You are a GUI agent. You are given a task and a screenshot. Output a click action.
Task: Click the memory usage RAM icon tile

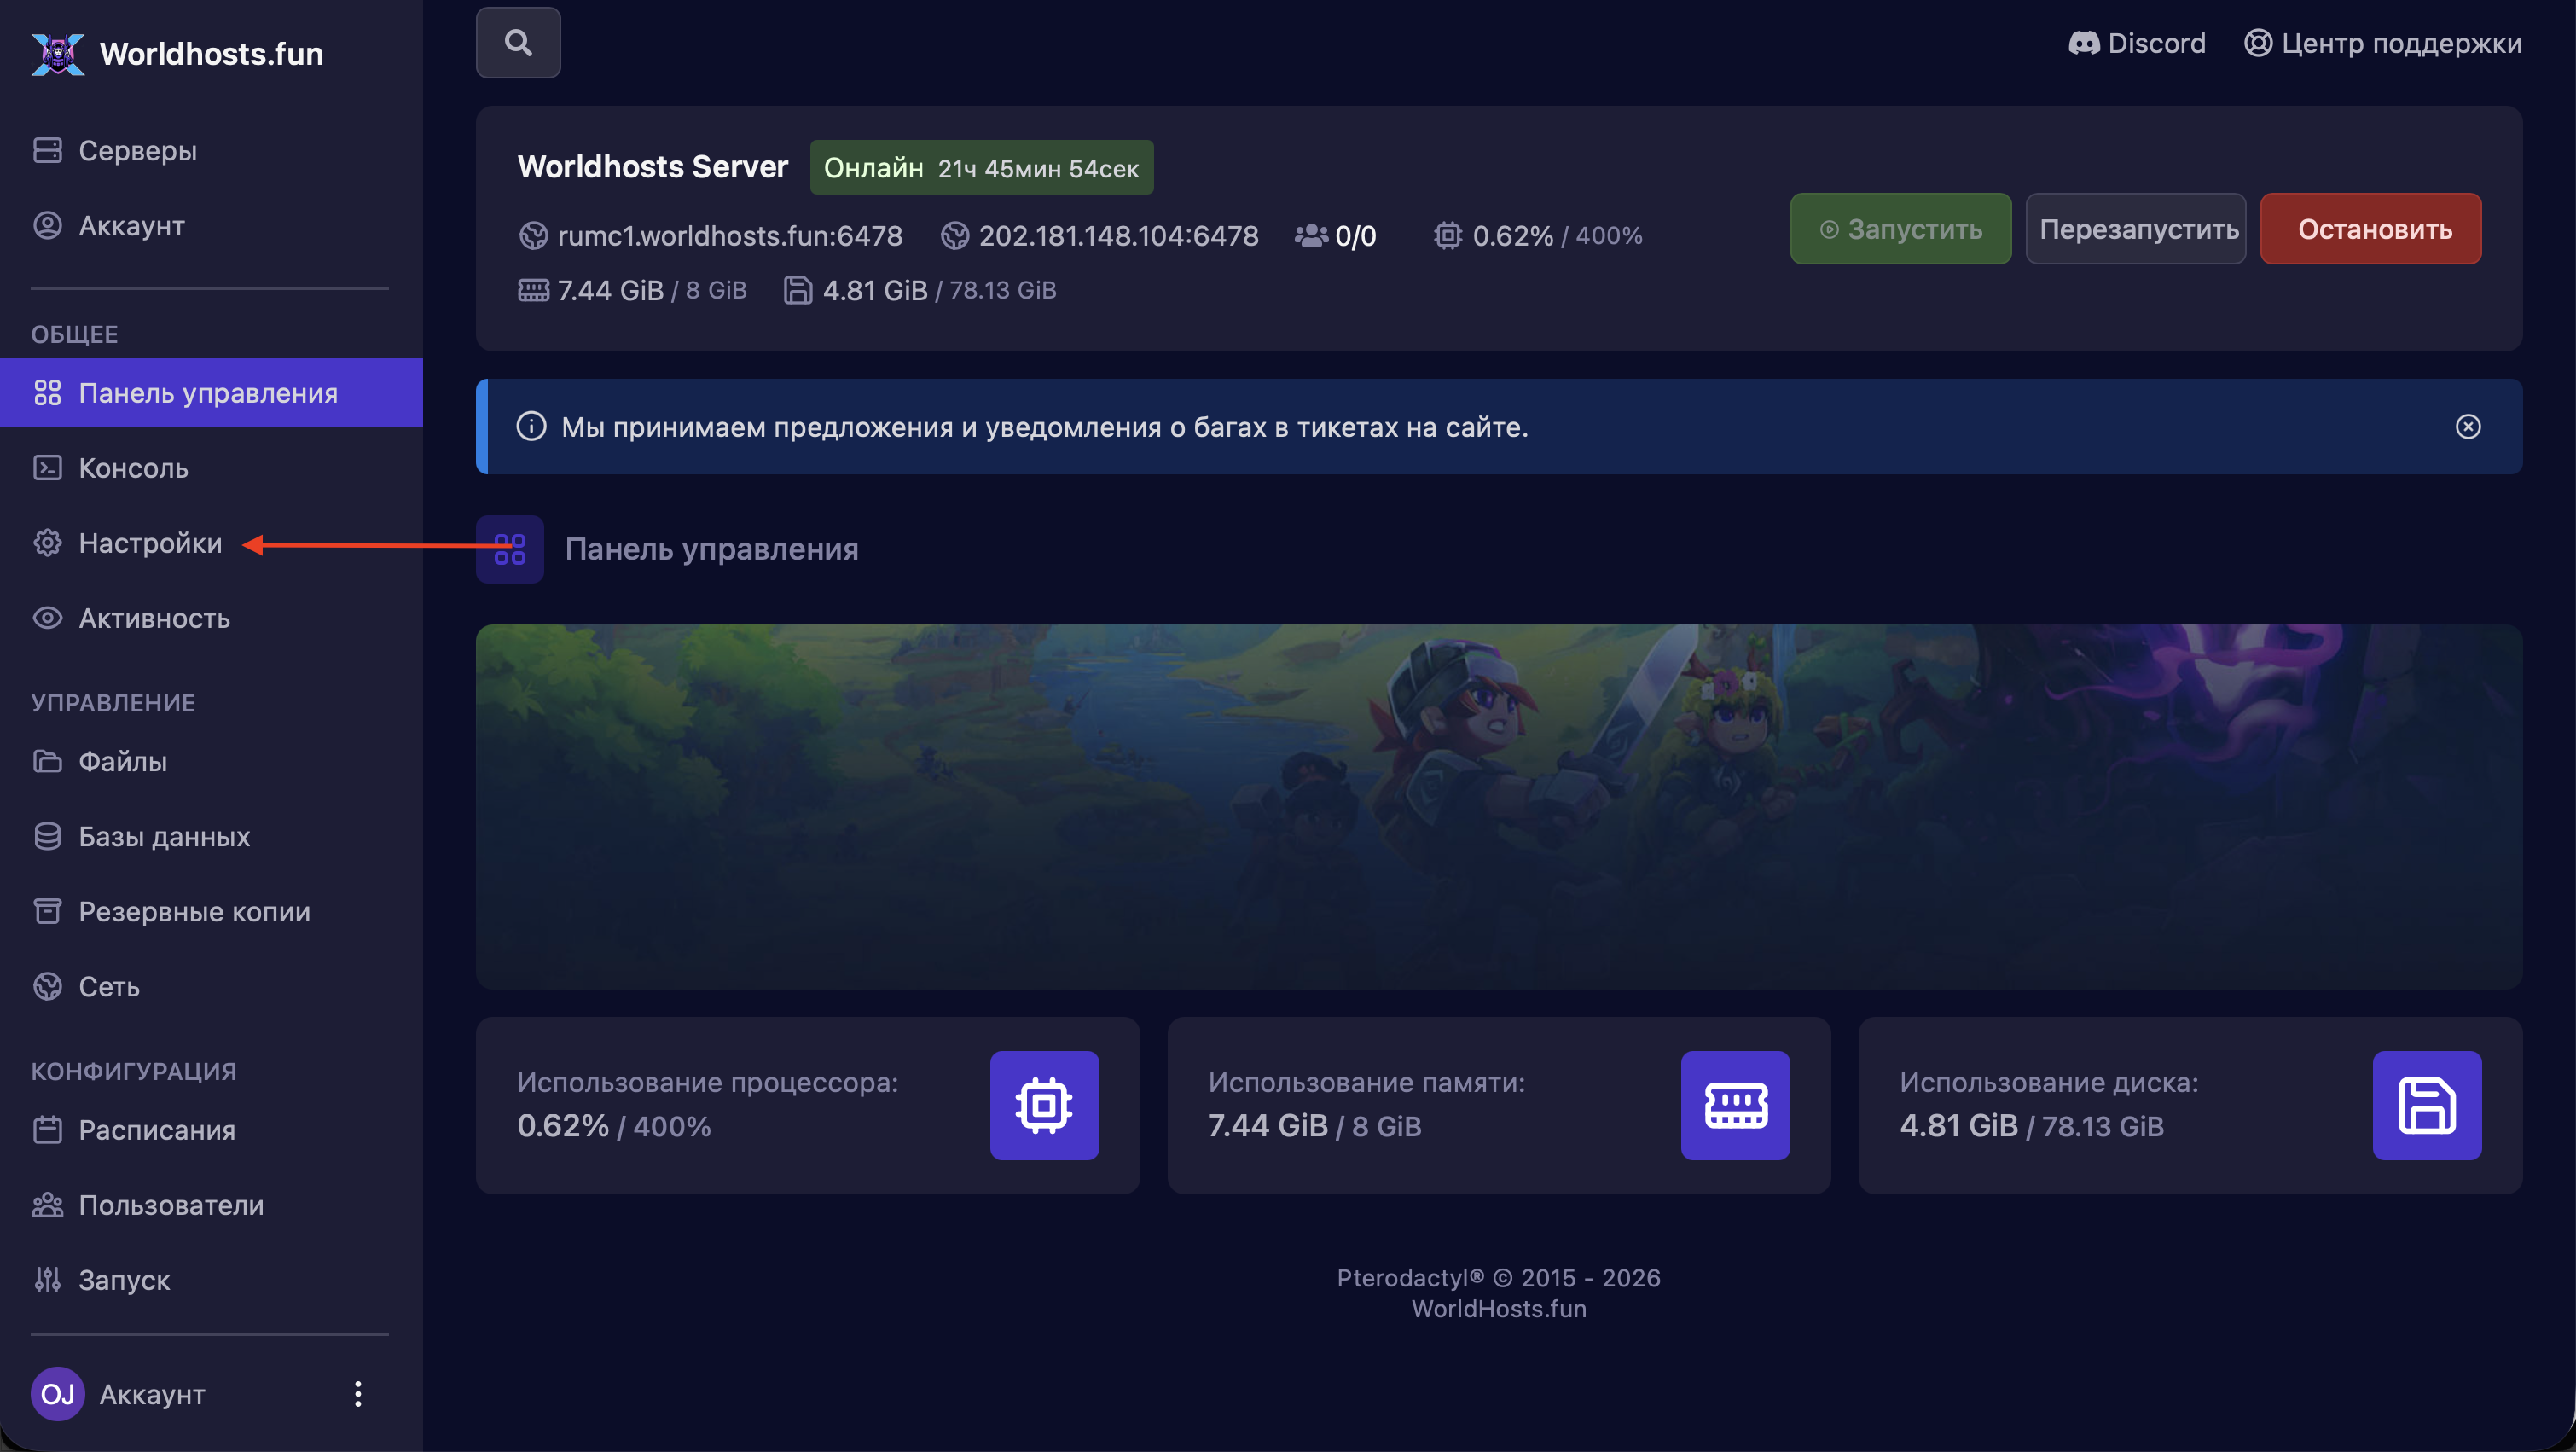point(1735,1105)
